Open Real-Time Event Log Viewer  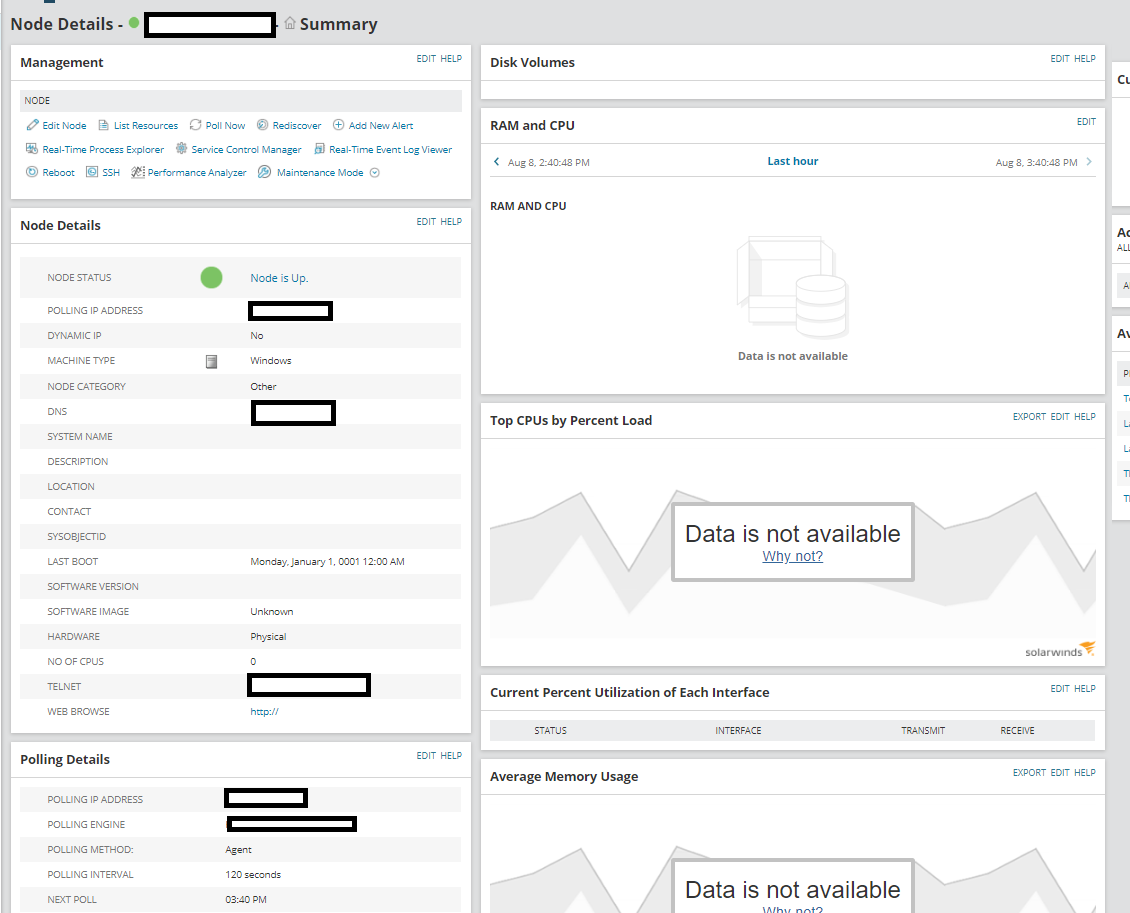coord(391,149)
